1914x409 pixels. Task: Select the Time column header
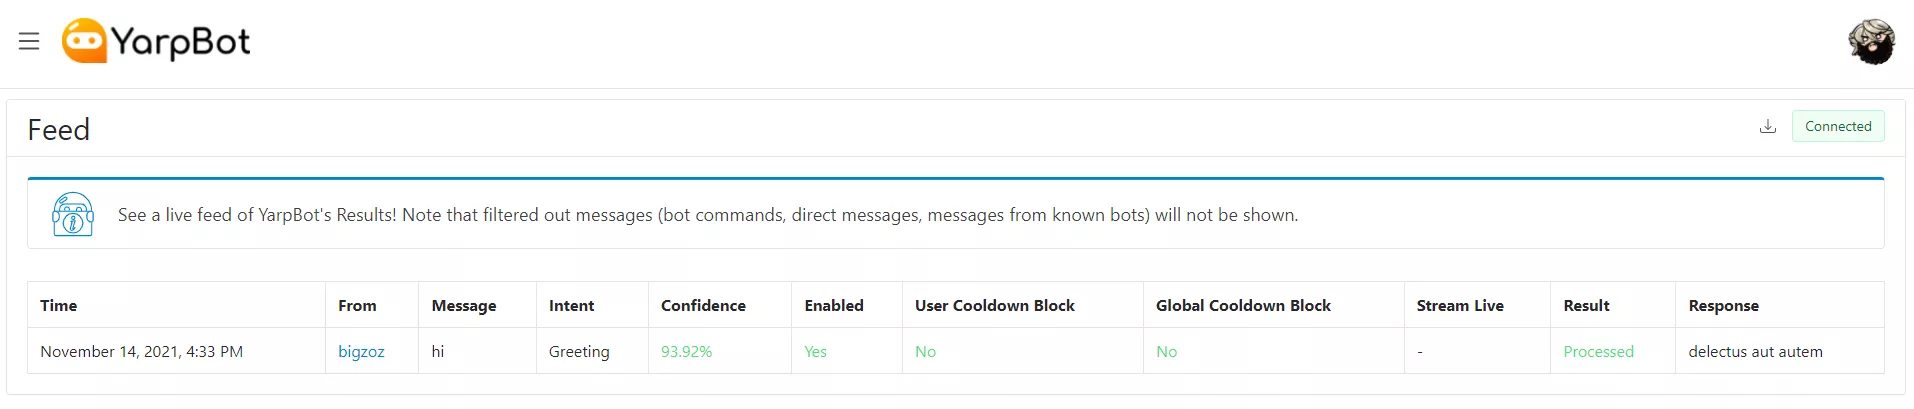point(59,306)
